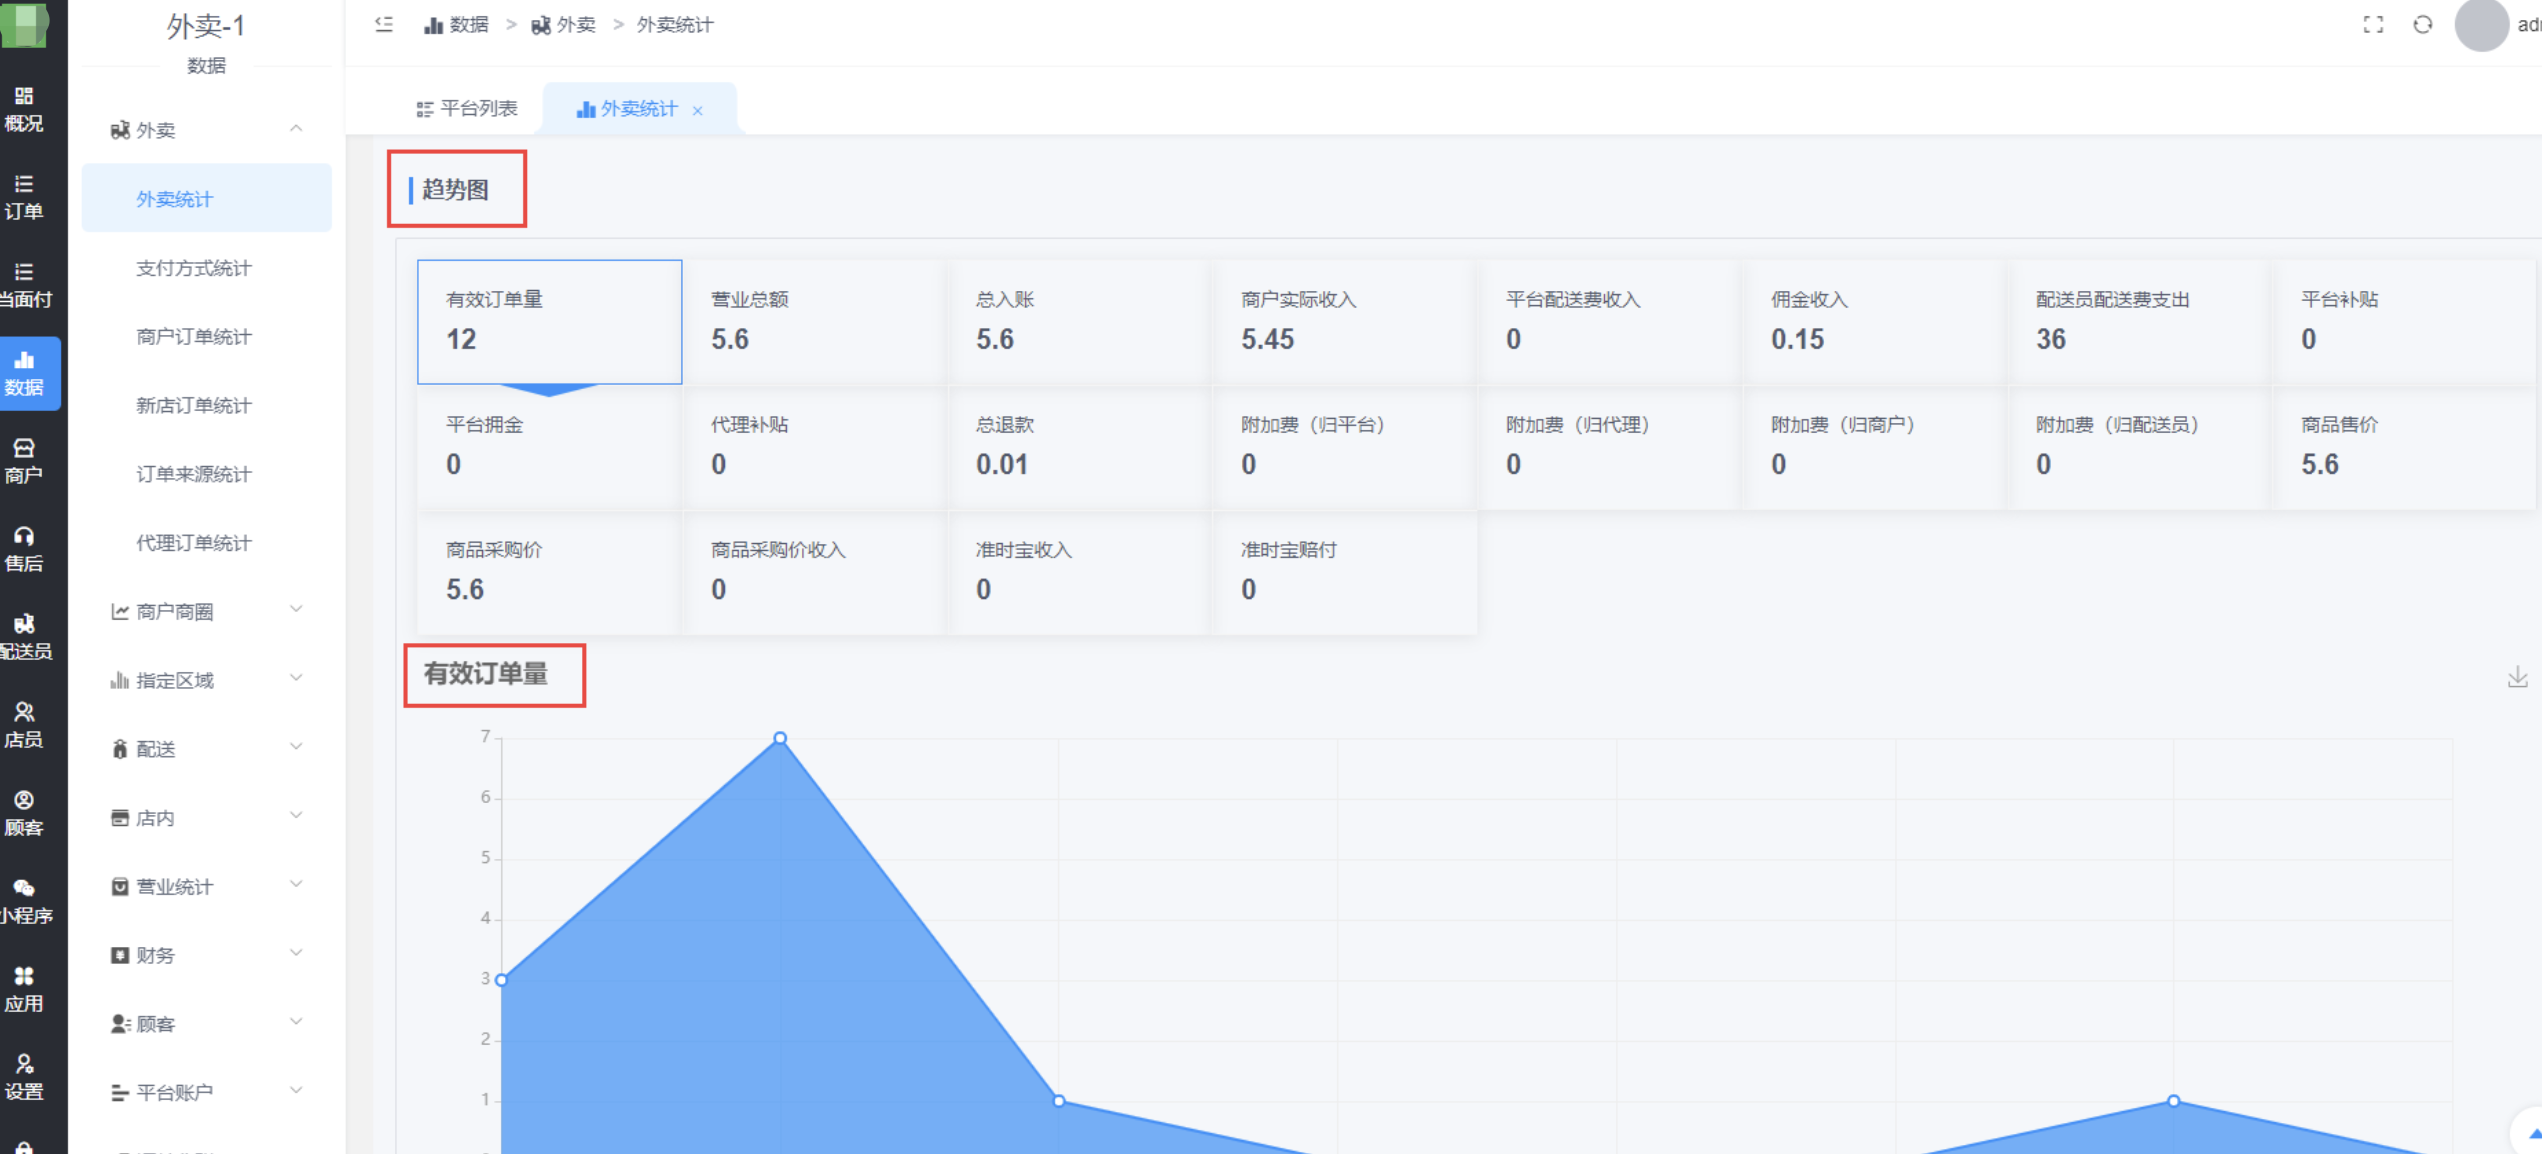This screenshot has height=1154, width=2542.
Task: Collapse the 外卖 menu group
Action: pos(206,130)
